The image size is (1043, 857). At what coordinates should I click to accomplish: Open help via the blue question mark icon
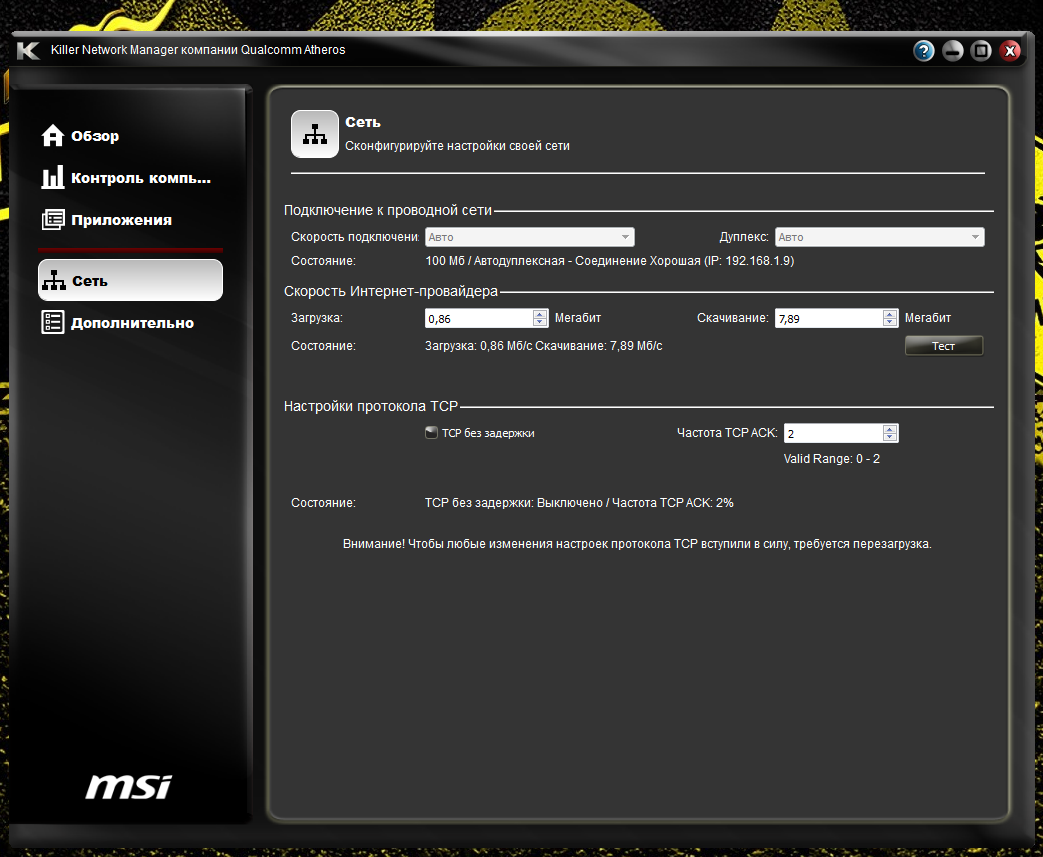(x=923, y=51)
